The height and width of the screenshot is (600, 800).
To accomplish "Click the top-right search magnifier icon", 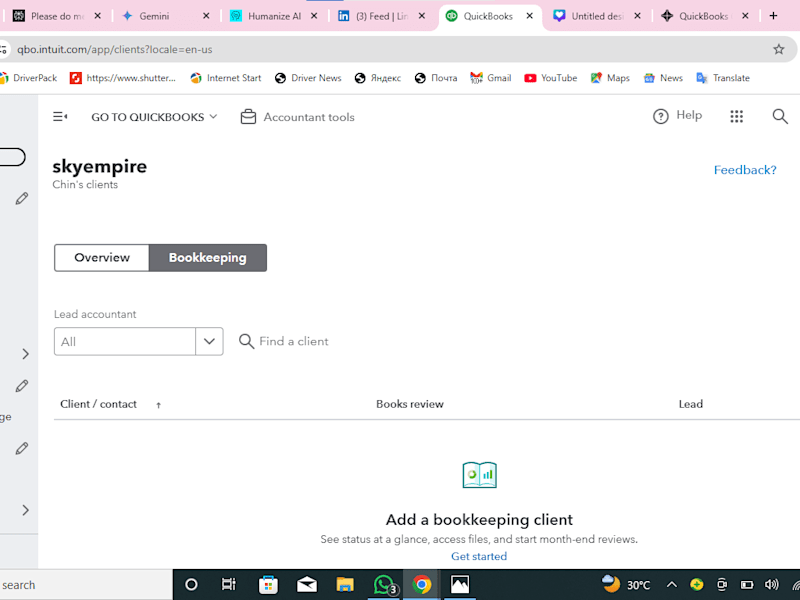I will [780, 116].
